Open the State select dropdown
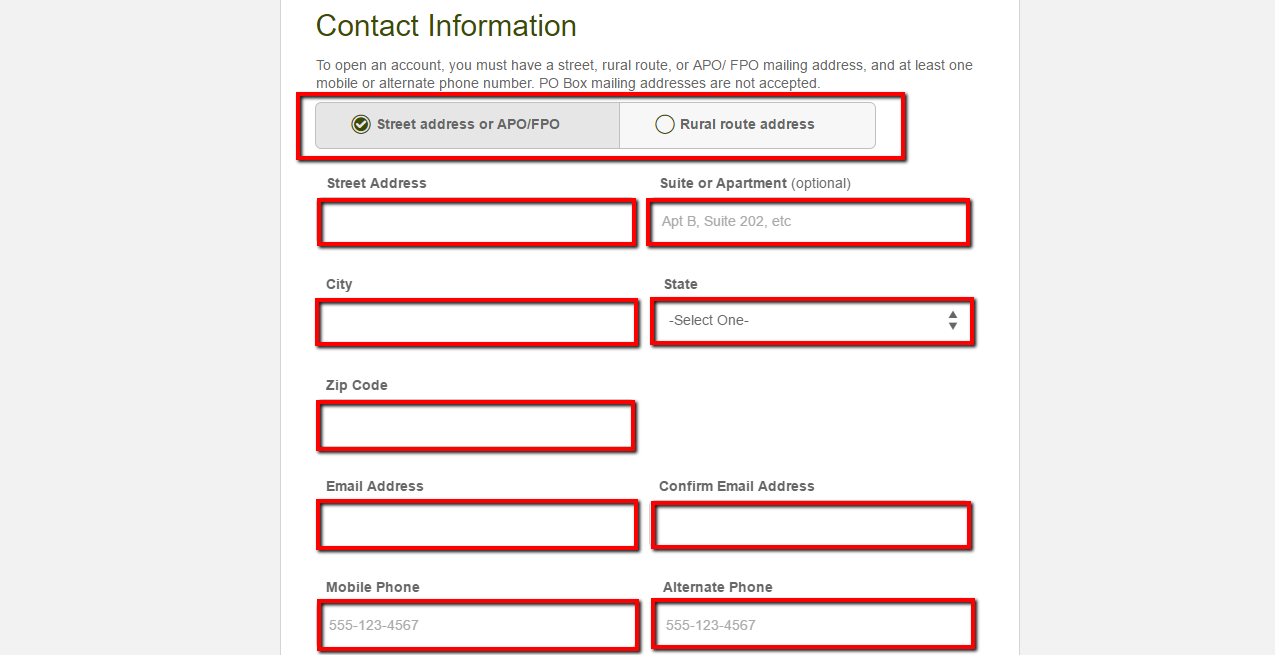This screenshot has width=1275, height=655. (811, 321)
